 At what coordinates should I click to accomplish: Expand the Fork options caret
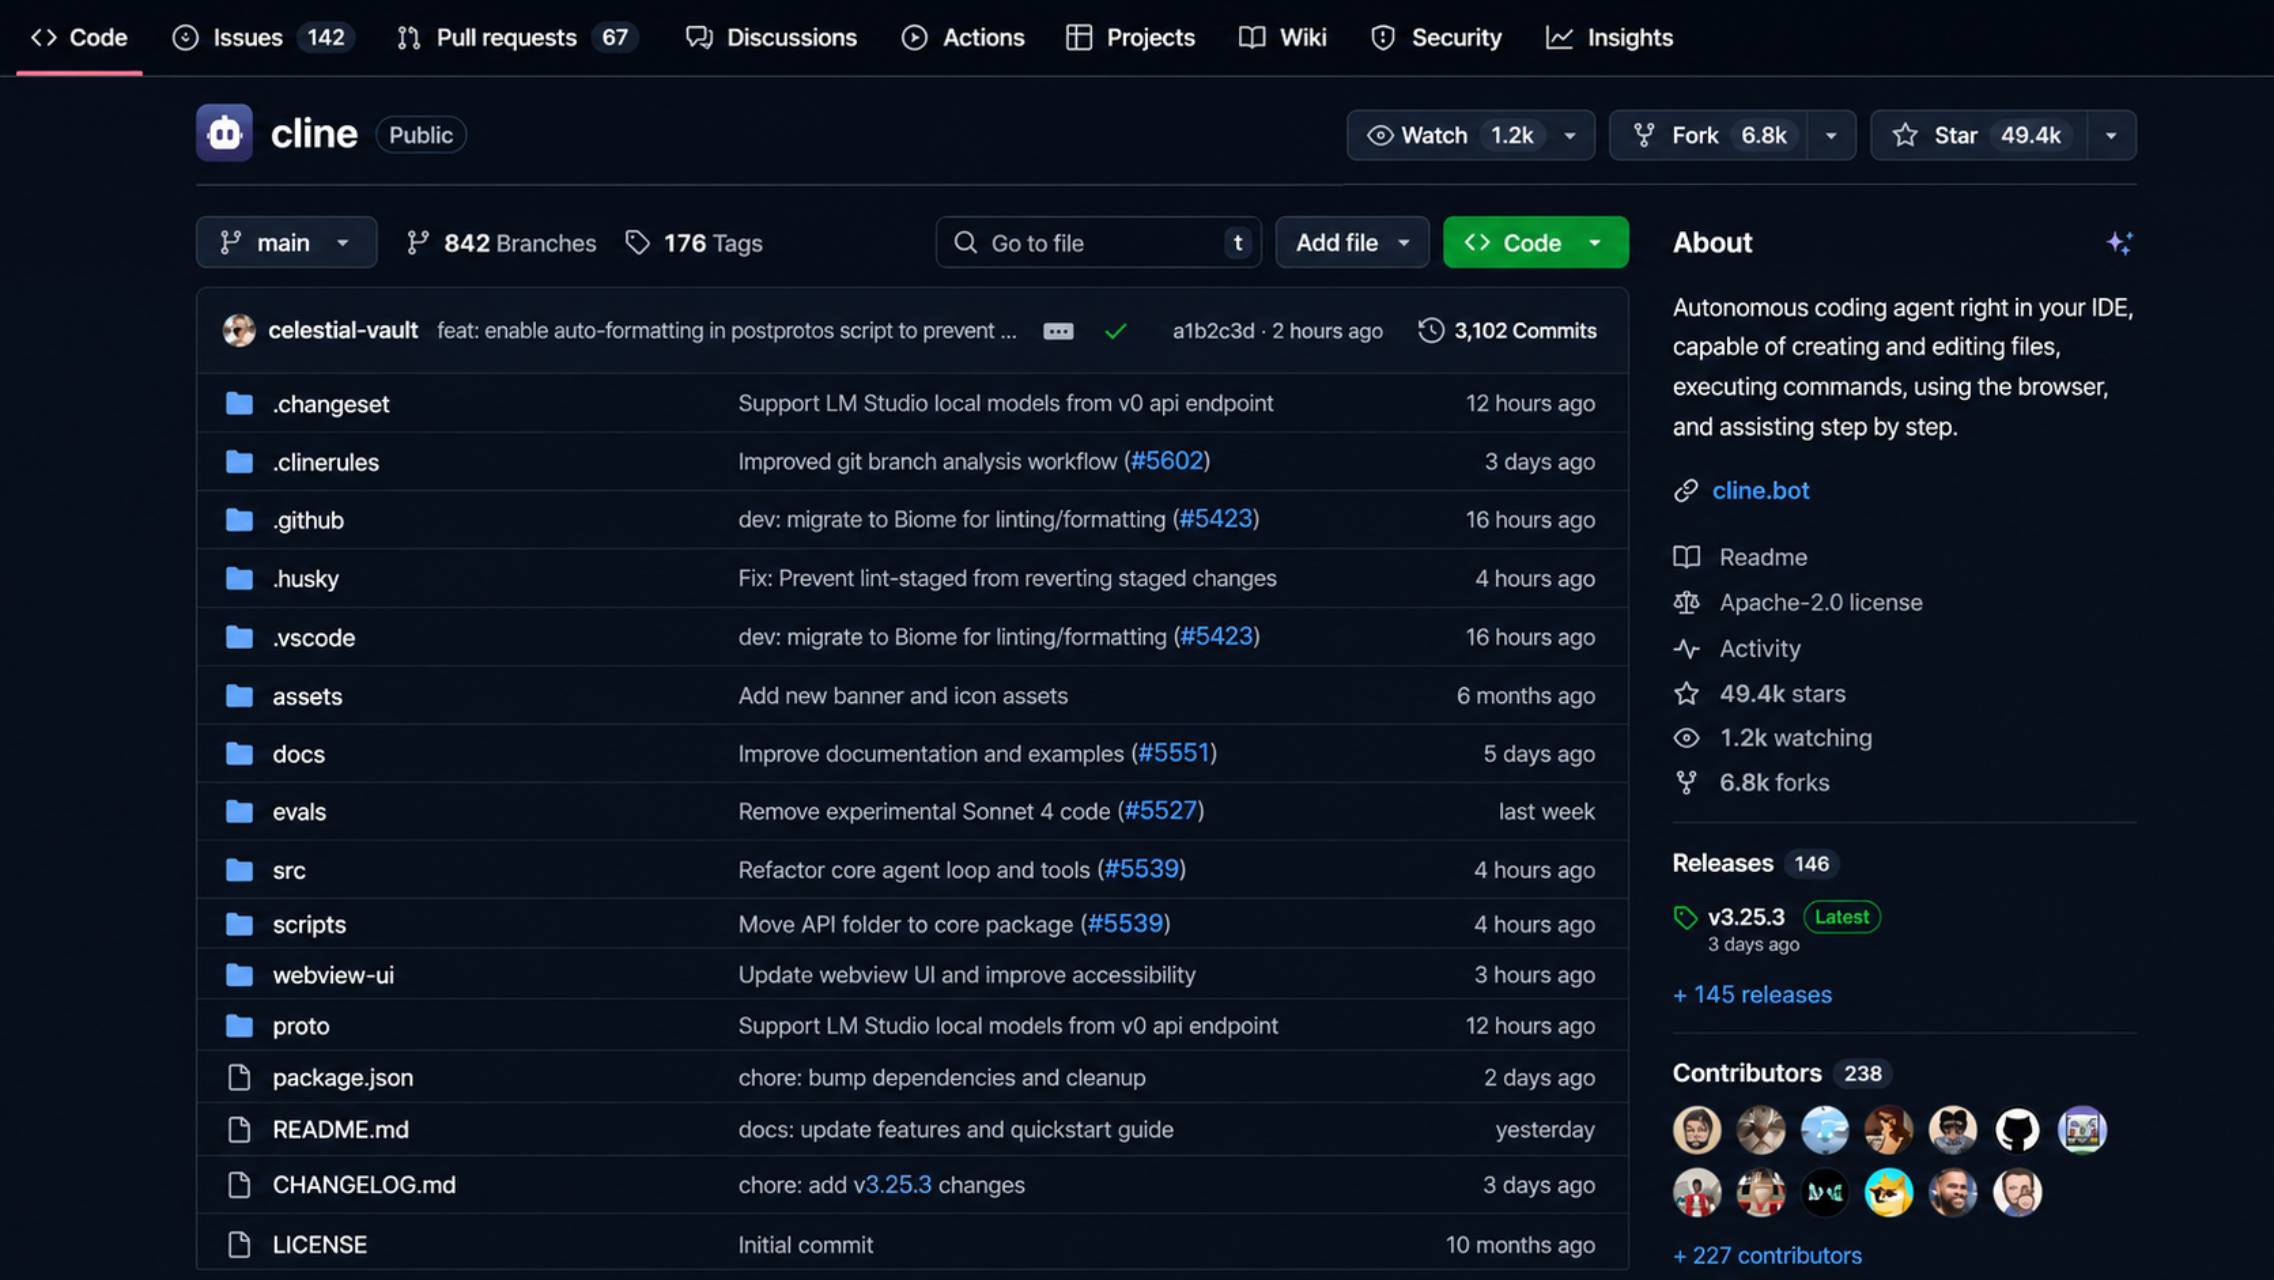[1831, 135]
